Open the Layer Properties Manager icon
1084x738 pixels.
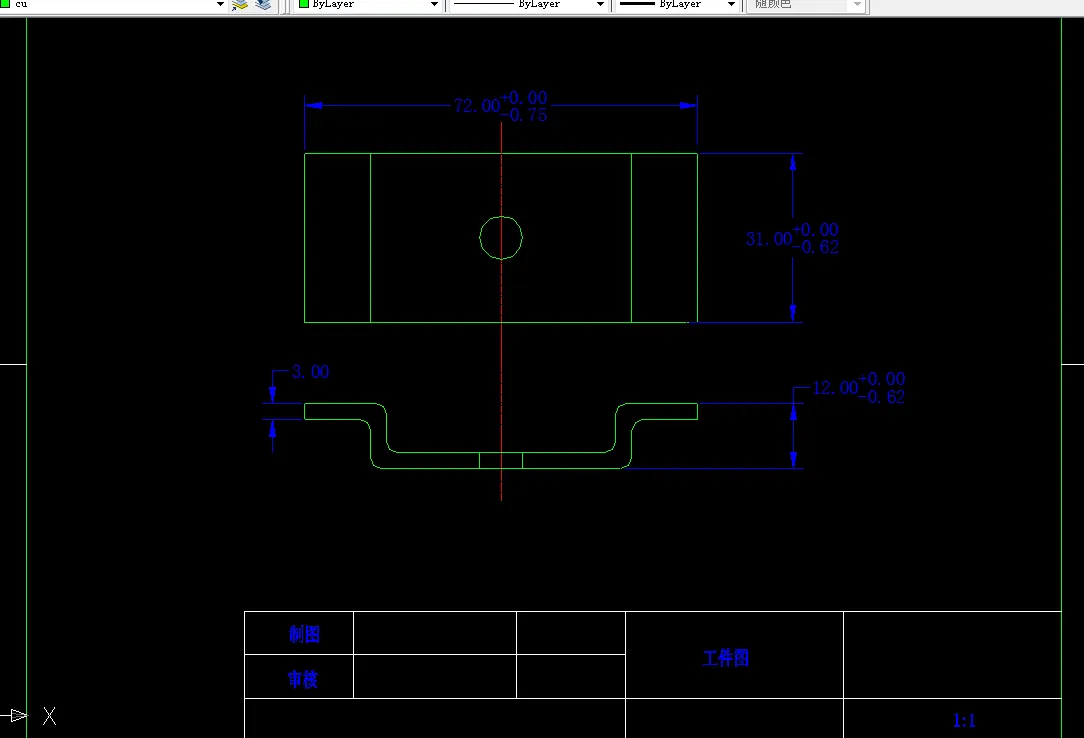(x=262, y=5)
